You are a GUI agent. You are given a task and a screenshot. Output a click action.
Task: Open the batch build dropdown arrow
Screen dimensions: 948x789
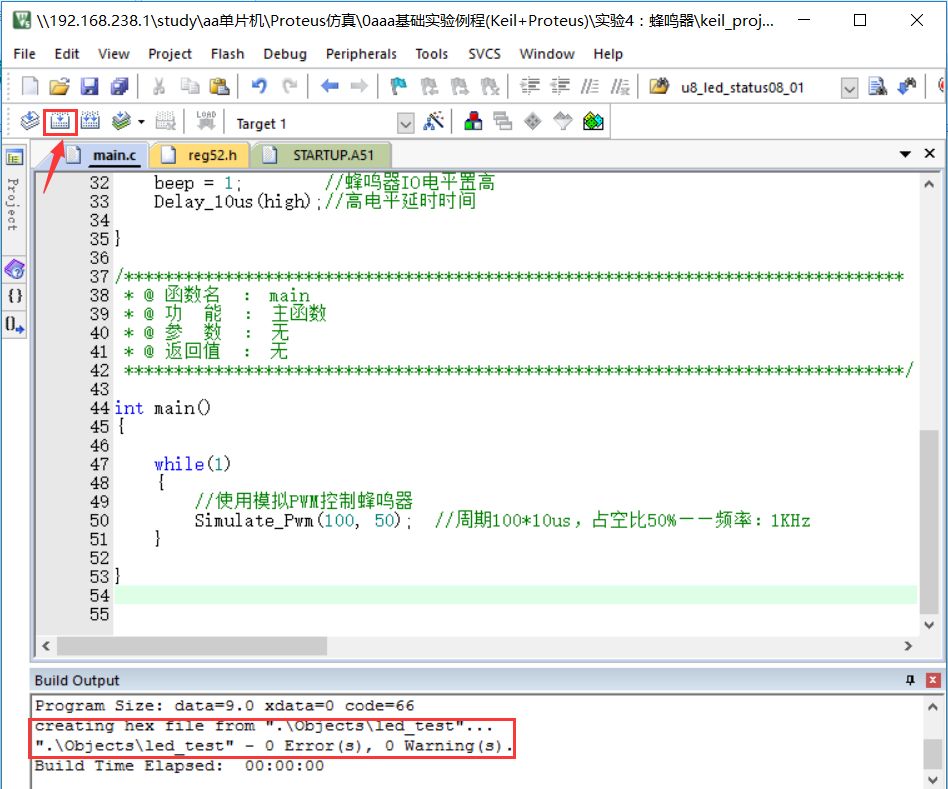click(141, 122)
